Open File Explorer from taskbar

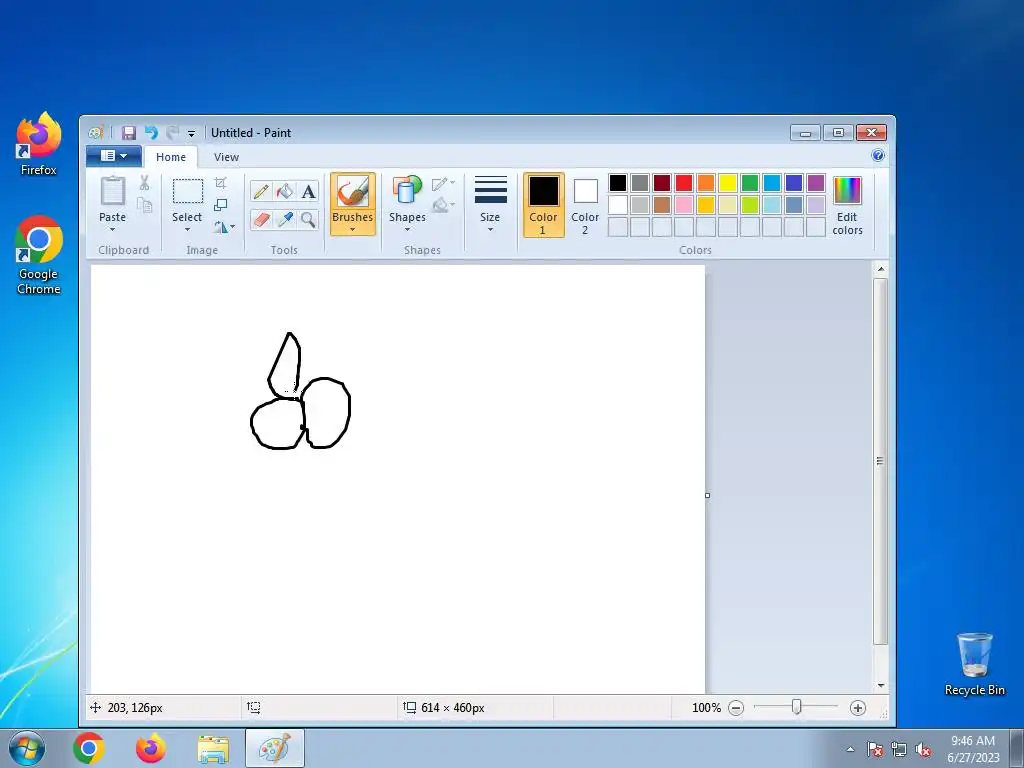pos(213,748)
